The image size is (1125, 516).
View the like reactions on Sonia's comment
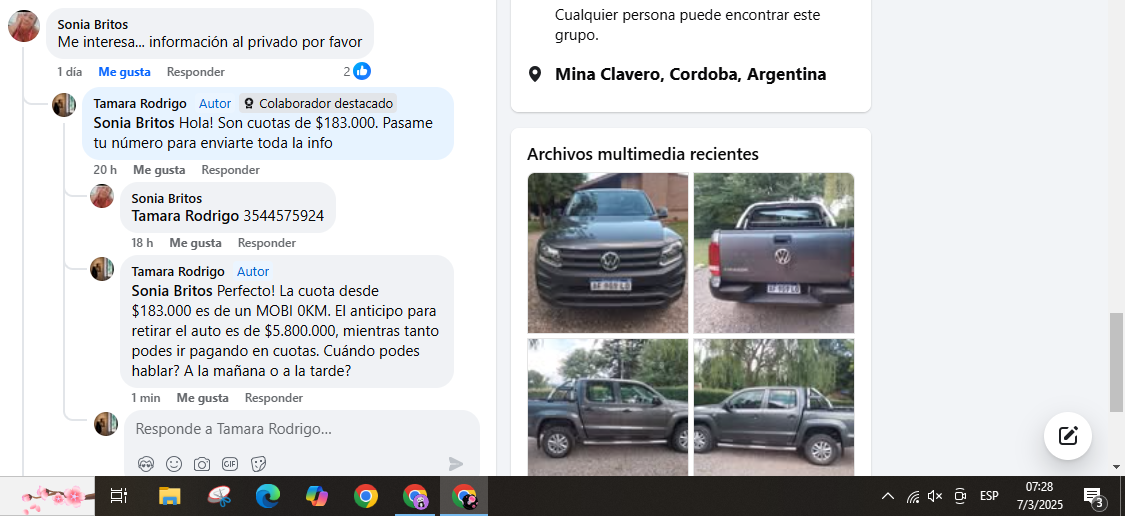(357, 71)
